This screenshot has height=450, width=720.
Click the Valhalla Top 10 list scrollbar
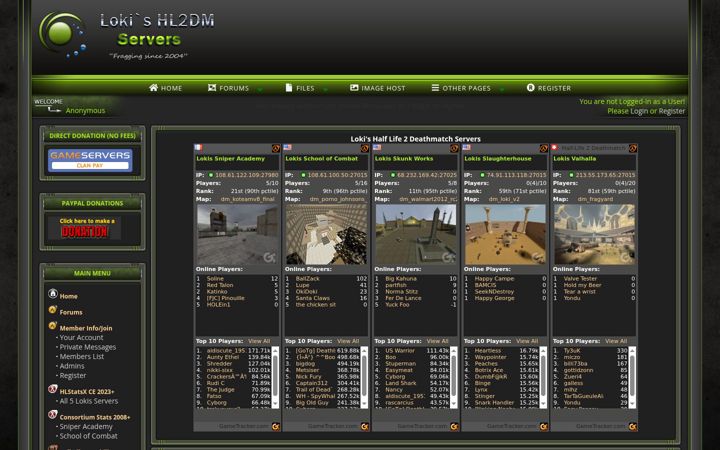pos(632,377)
